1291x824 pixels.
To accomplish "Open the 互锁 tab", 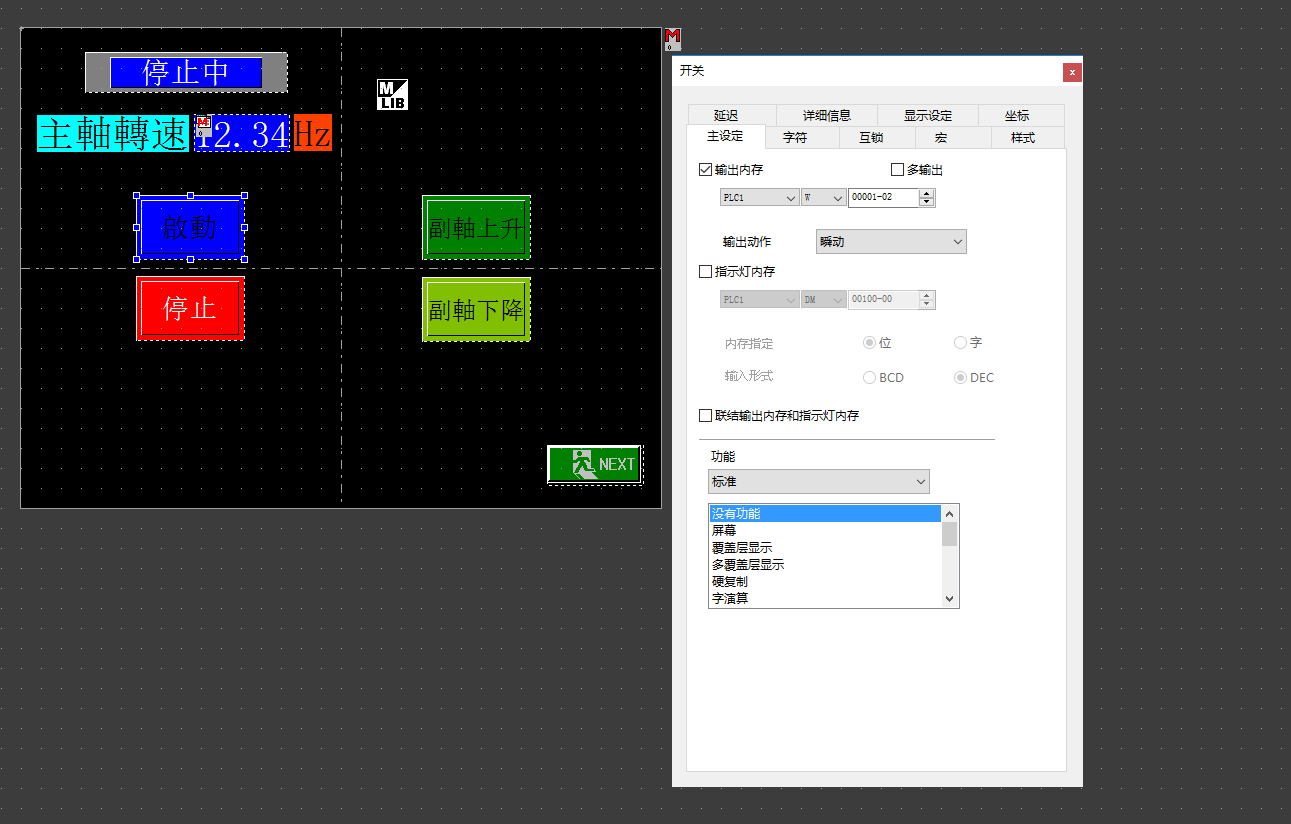I will click(x=870, y=138).
